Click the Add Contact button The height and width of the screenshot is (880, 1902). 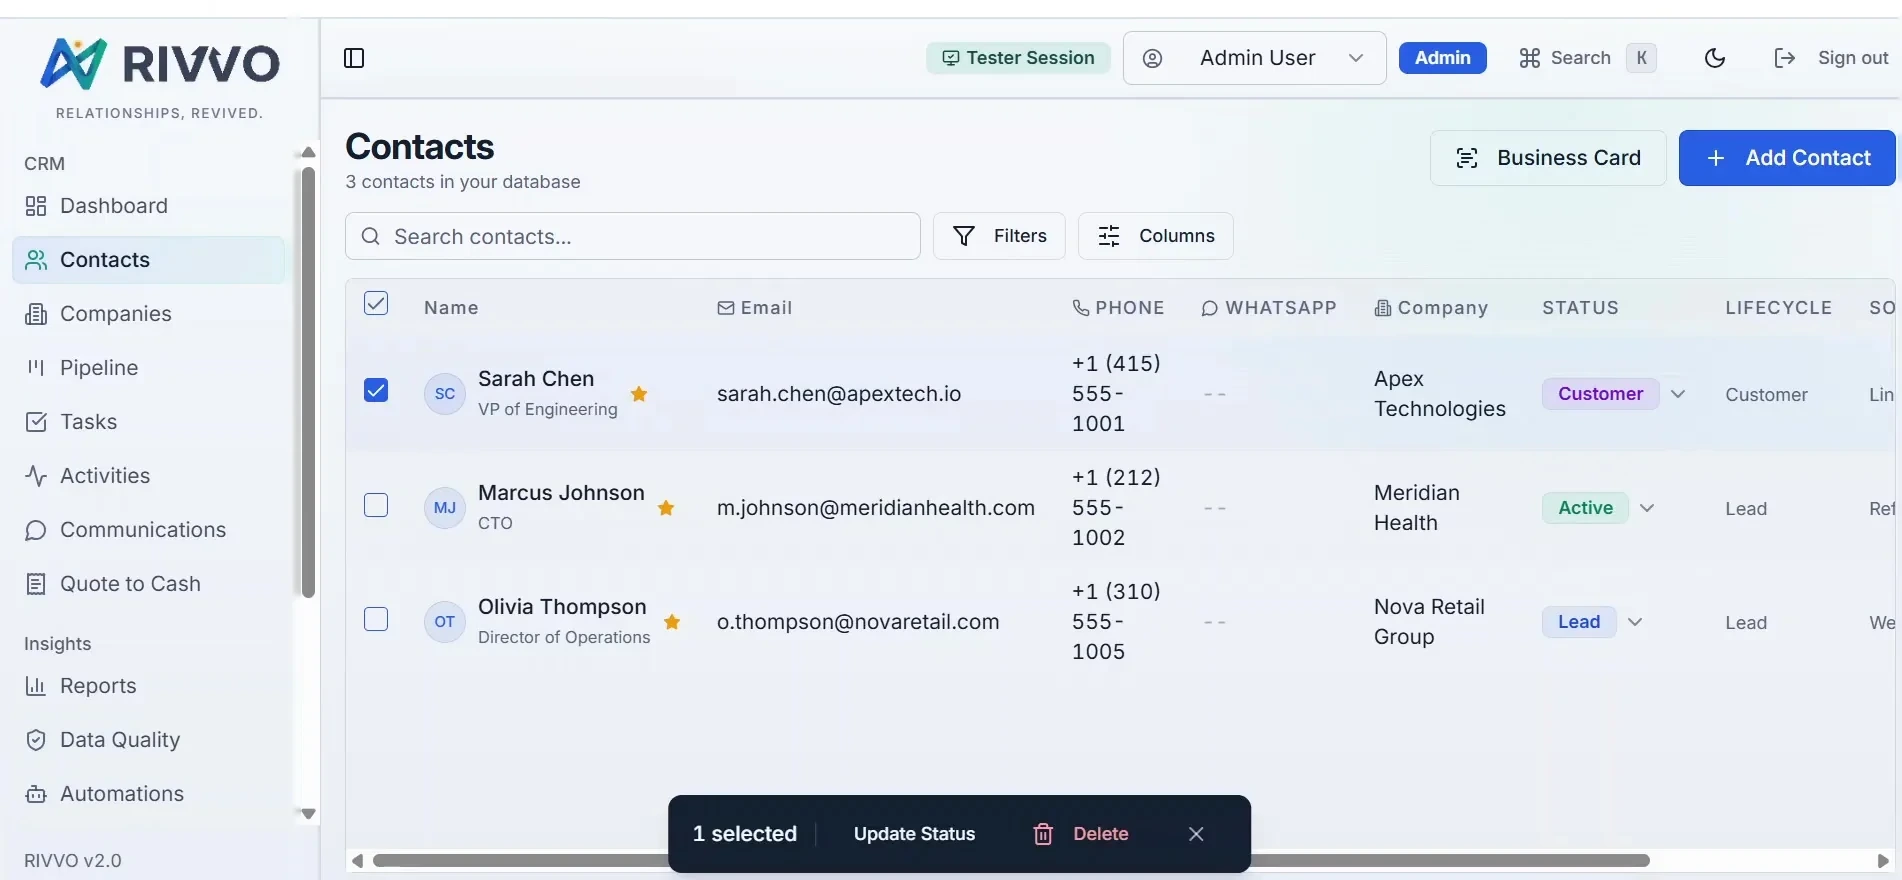pyautogui.click(x=1787, y=158)
